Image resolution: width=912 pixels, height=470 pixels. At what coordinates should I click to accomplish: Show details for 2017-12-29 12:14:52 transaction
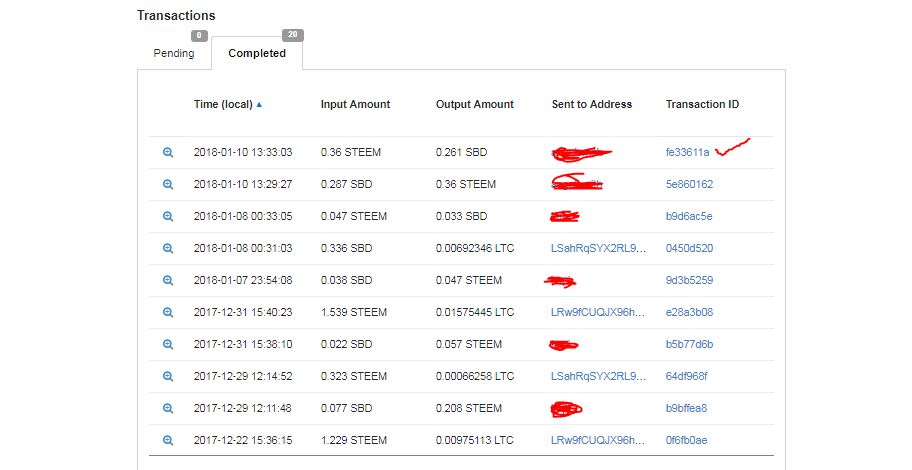point(168,376)
